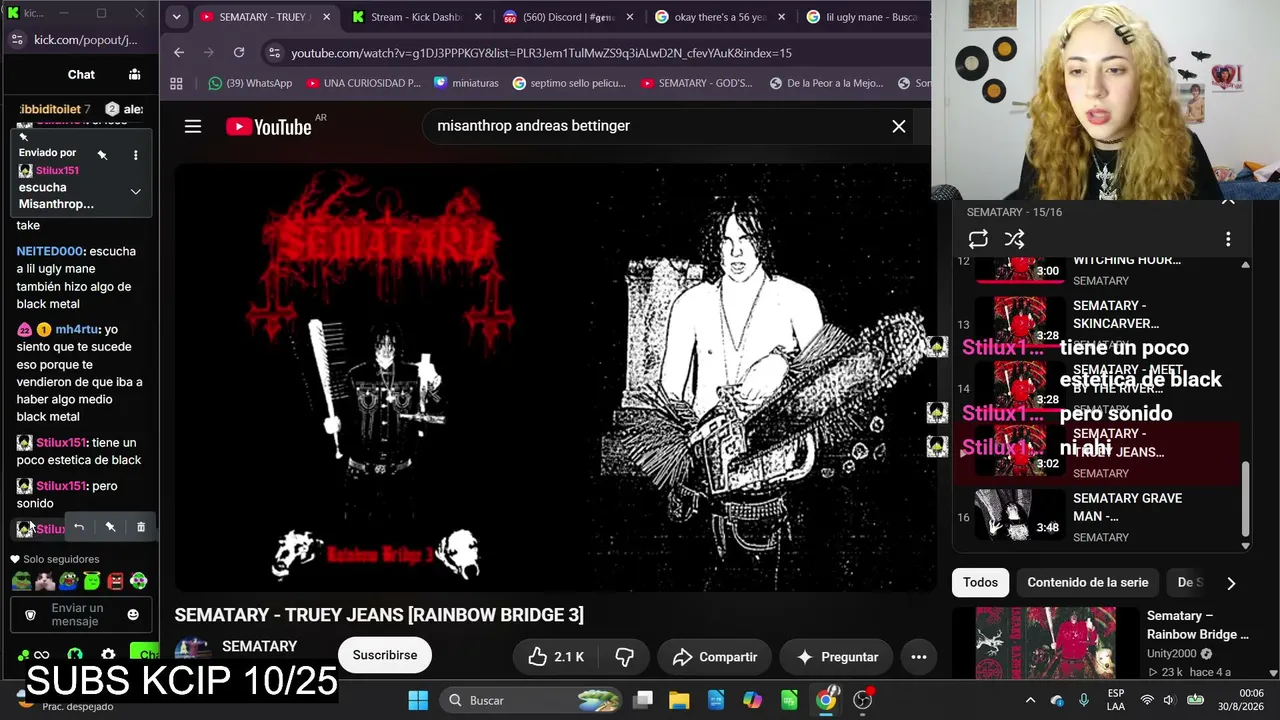Open the emoji picker in Kick chat

(x=133, y=615)
